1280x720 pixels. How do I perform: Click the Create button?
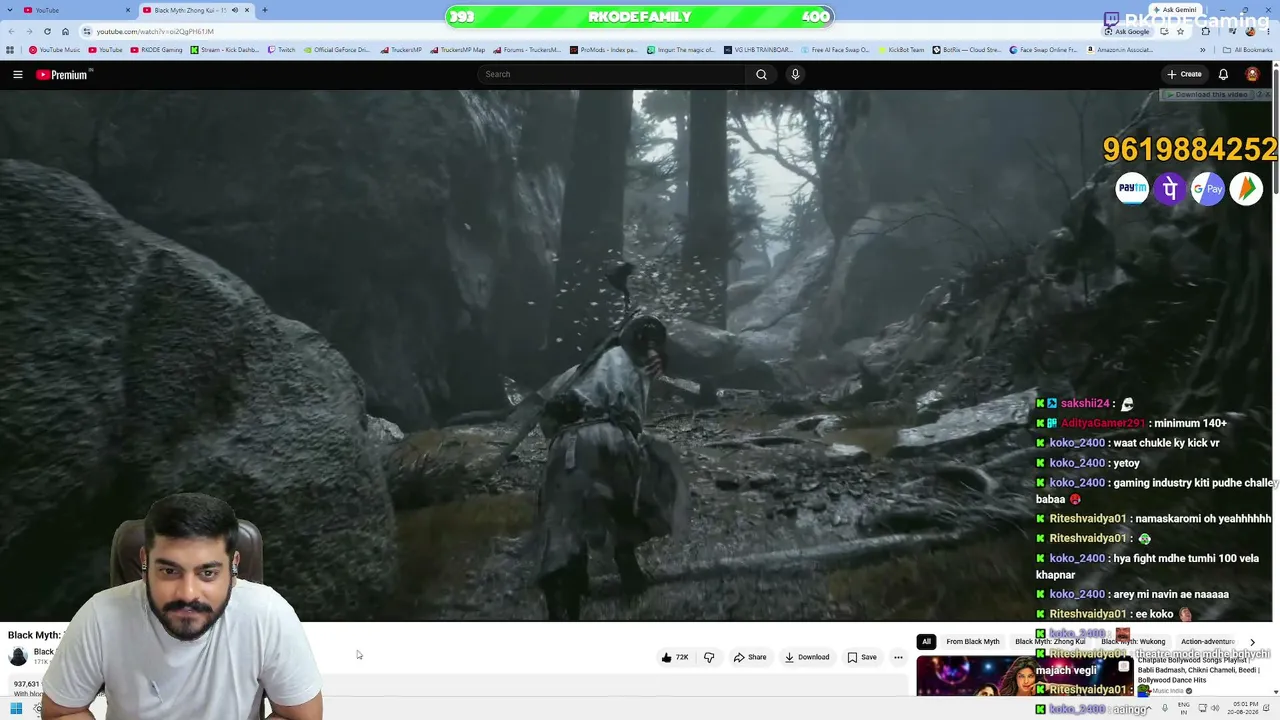1184,74
